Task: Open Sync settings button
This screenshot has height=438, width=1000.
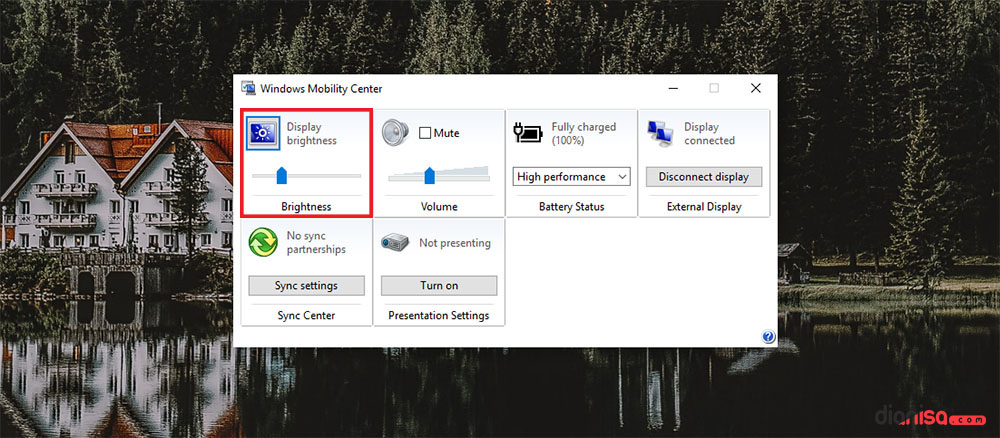Action: pyautogui.click(x=306, y=286)
